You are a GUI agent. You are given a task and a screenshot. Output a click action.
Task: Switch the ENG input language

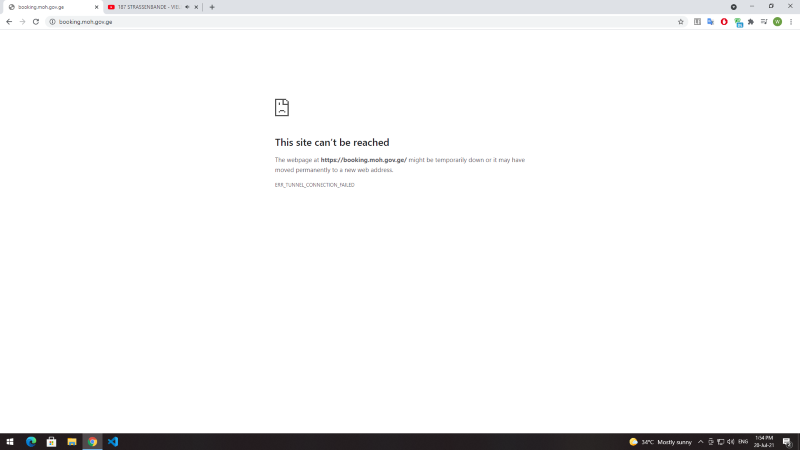point(743,442)
